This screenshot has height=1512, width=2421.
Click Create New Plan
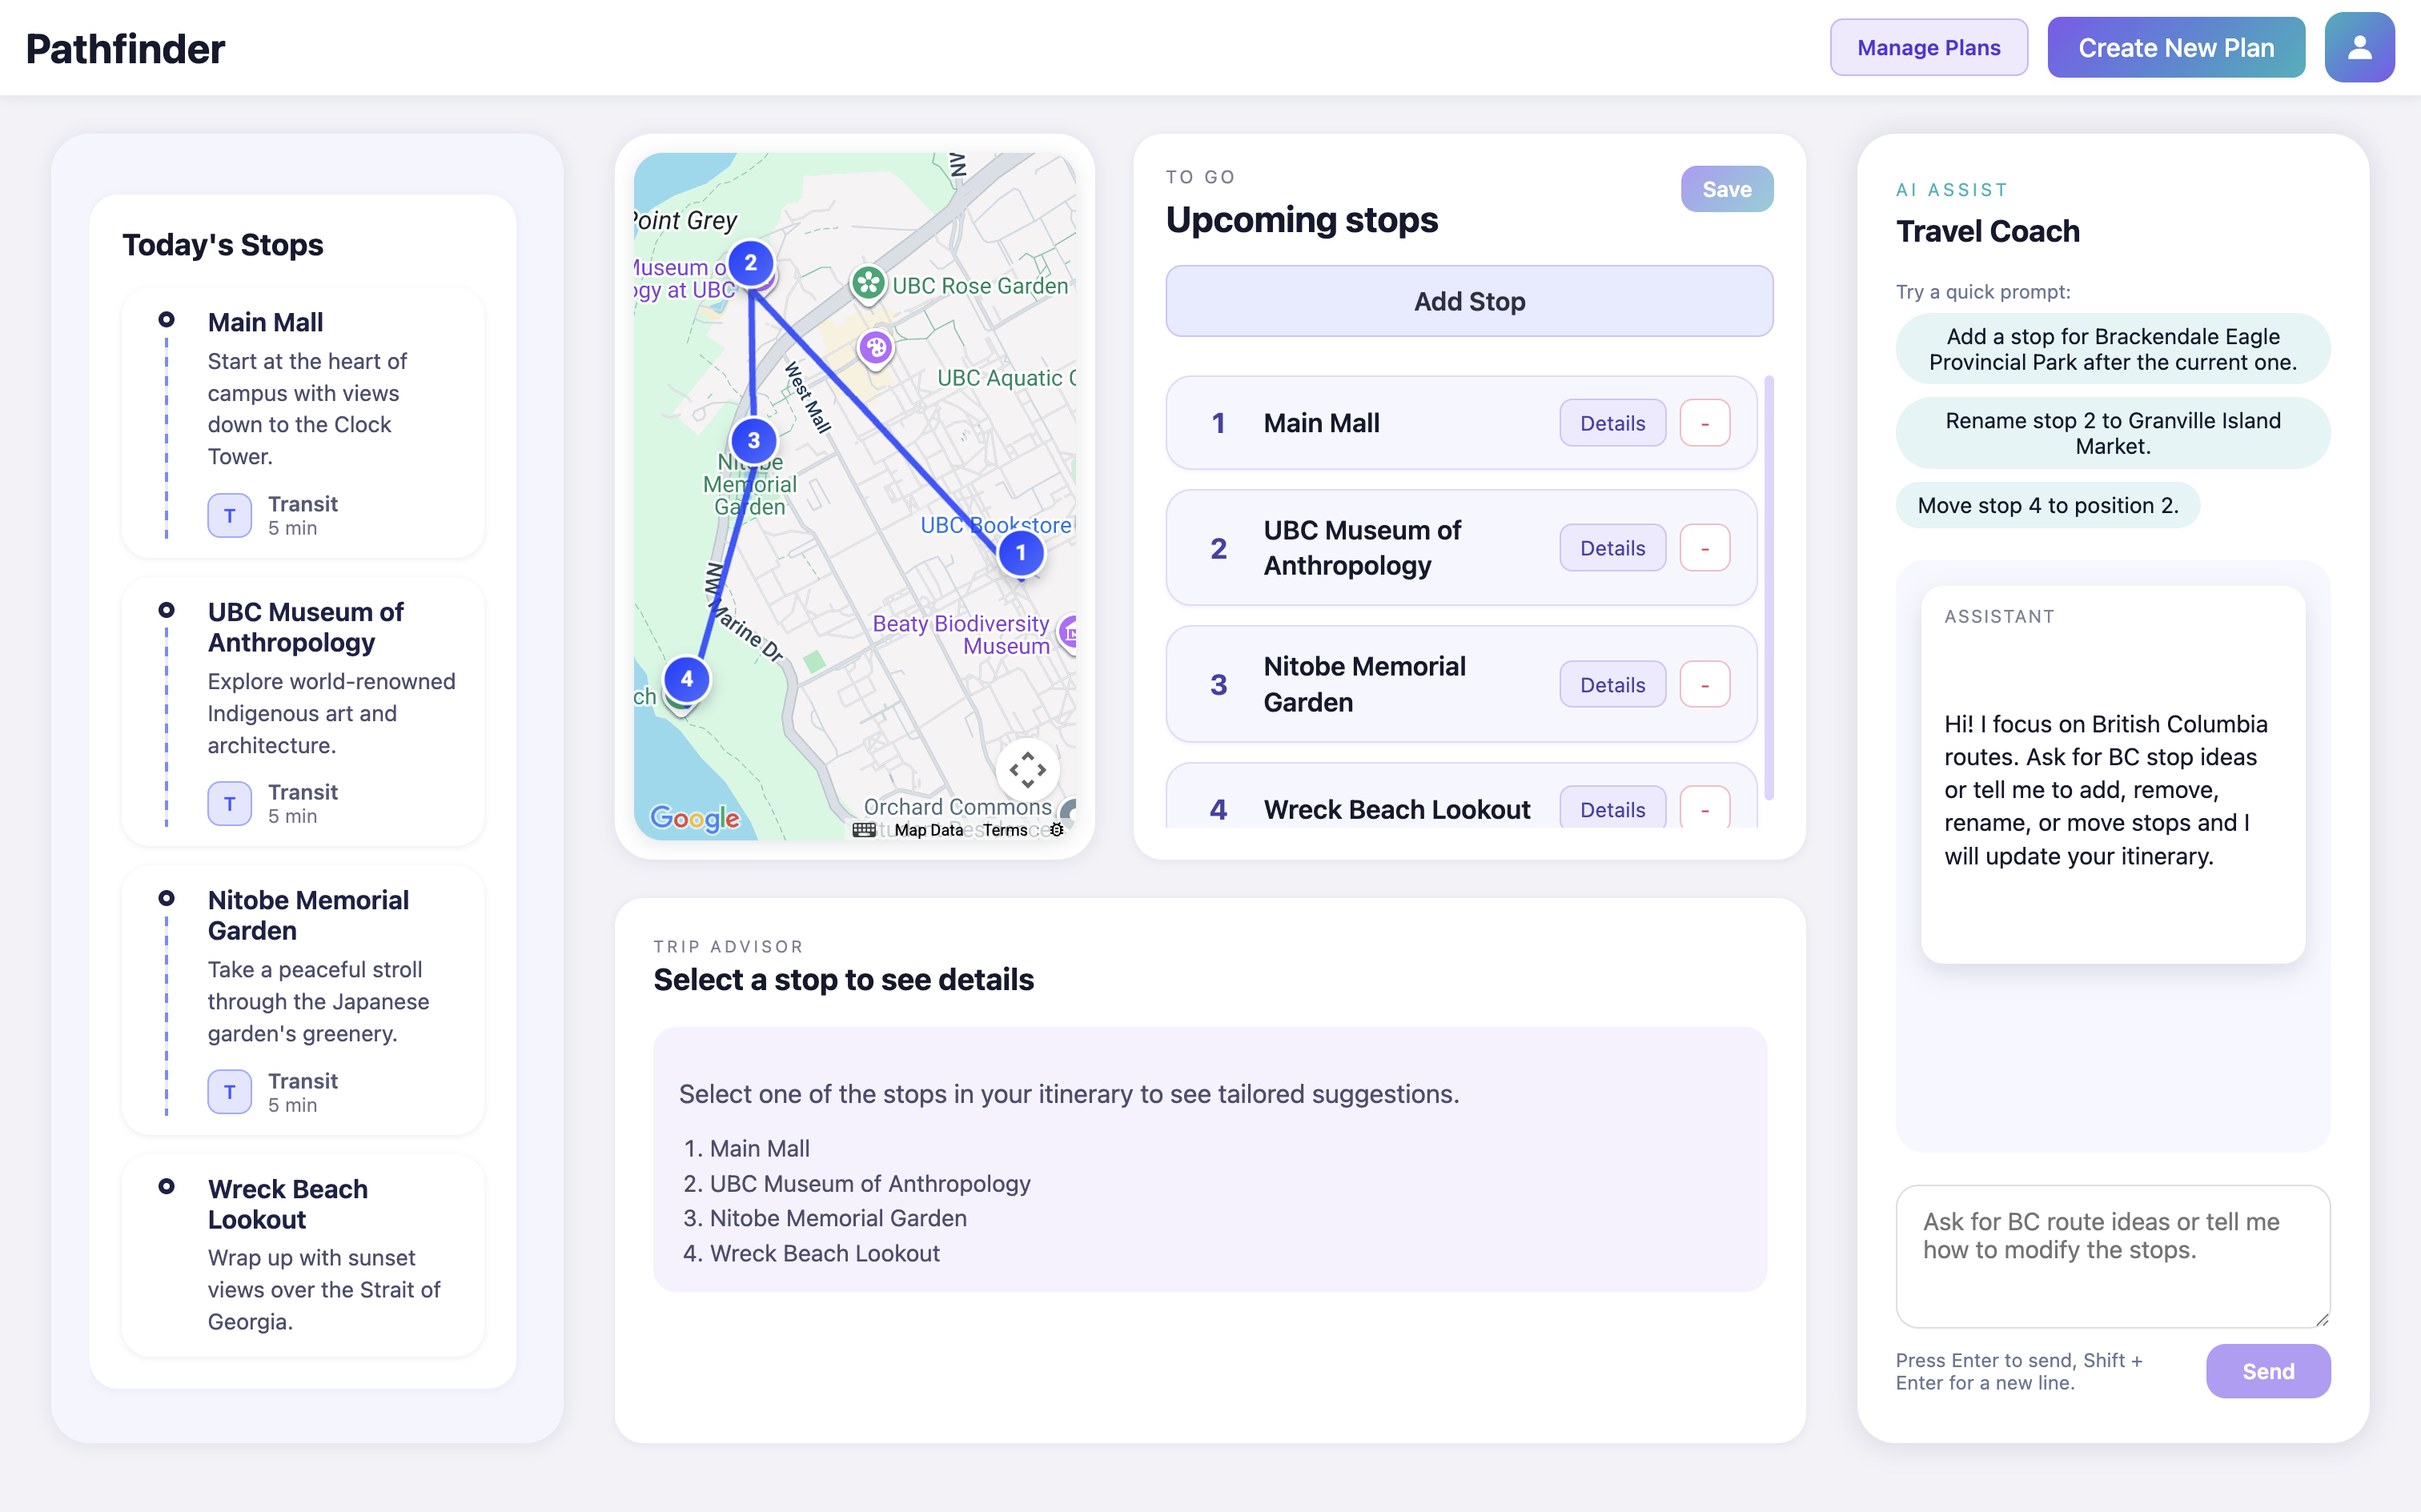(2175, 47)
